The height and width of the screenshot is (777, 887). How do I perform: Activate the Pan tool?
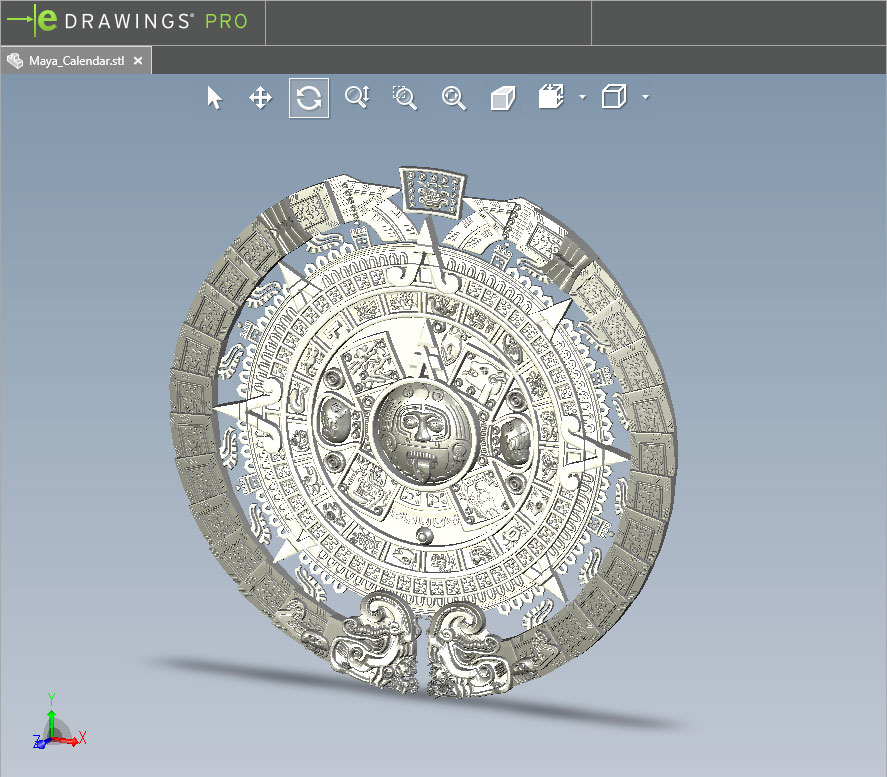click(260, 98)
